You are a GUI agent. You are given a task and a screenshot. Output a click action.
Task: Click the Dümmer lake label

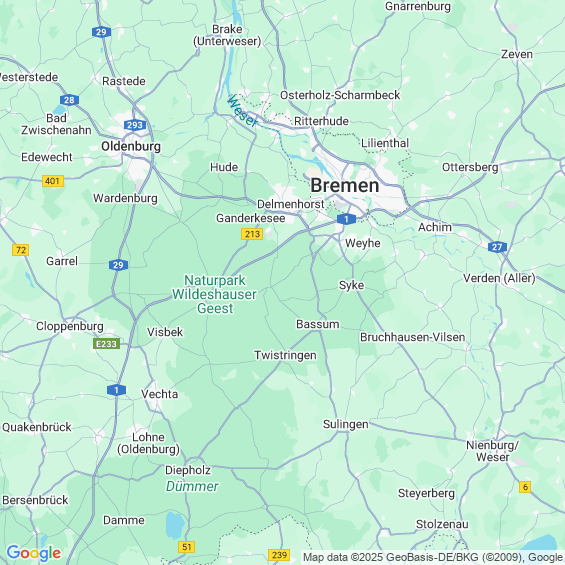click(192, 486)
